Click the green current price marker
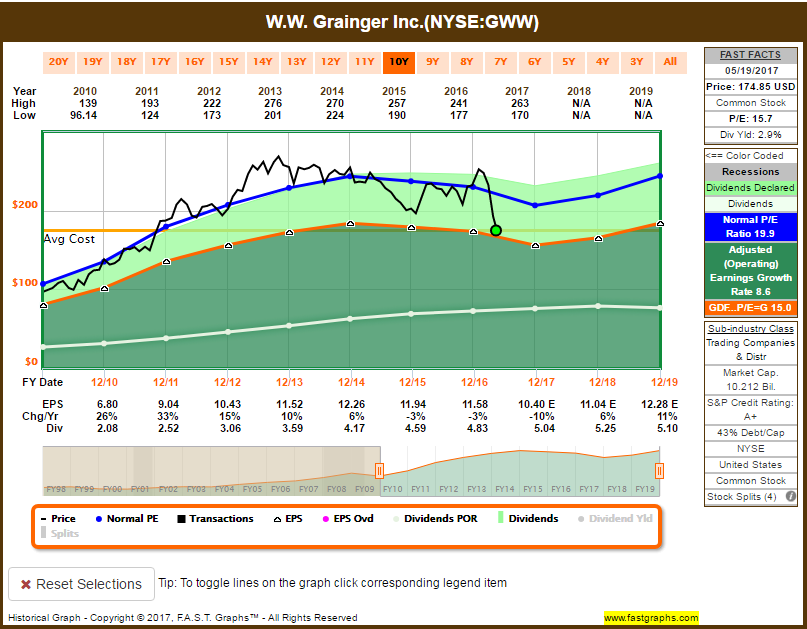Screen dimensions: 807x629 point(496,231)
